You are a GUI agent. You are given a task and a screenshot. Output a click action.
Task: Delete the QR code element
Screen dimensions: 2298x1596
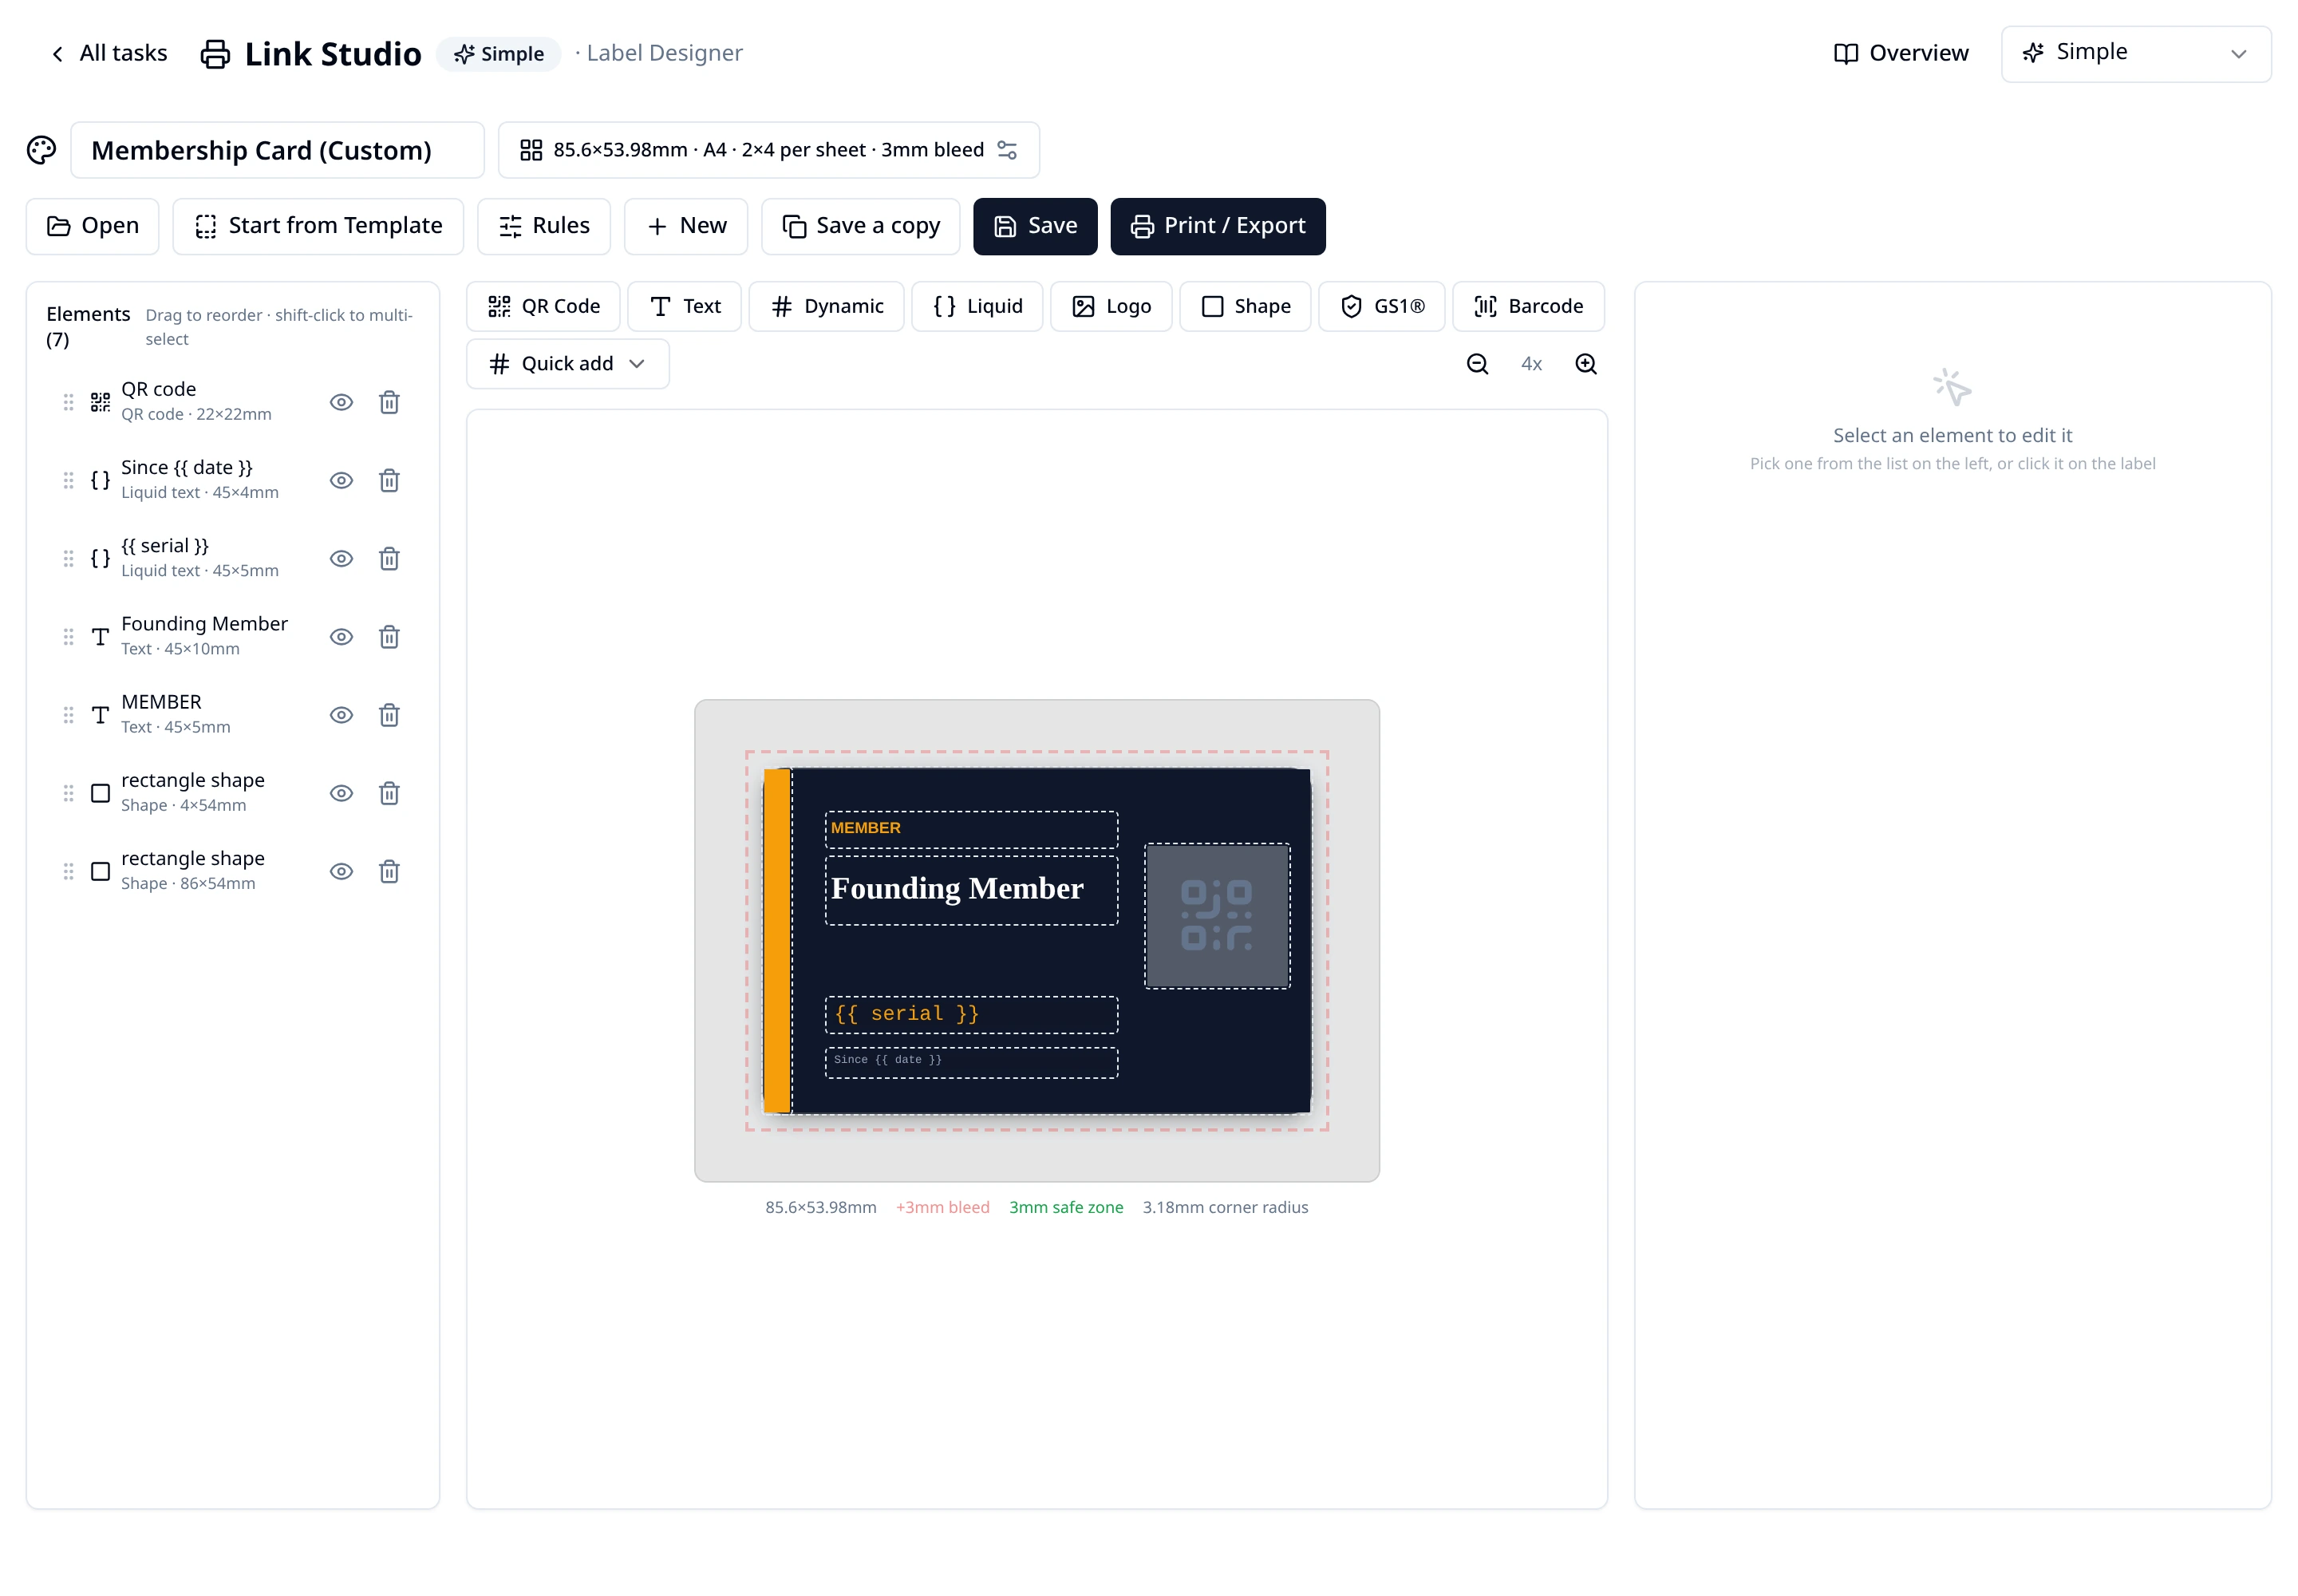(x=389, y=402)
